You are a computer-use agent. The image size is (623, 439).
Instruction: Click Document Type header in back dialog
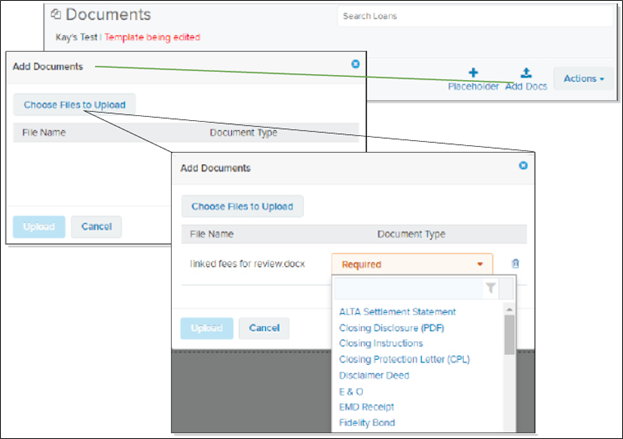[243, 133]
